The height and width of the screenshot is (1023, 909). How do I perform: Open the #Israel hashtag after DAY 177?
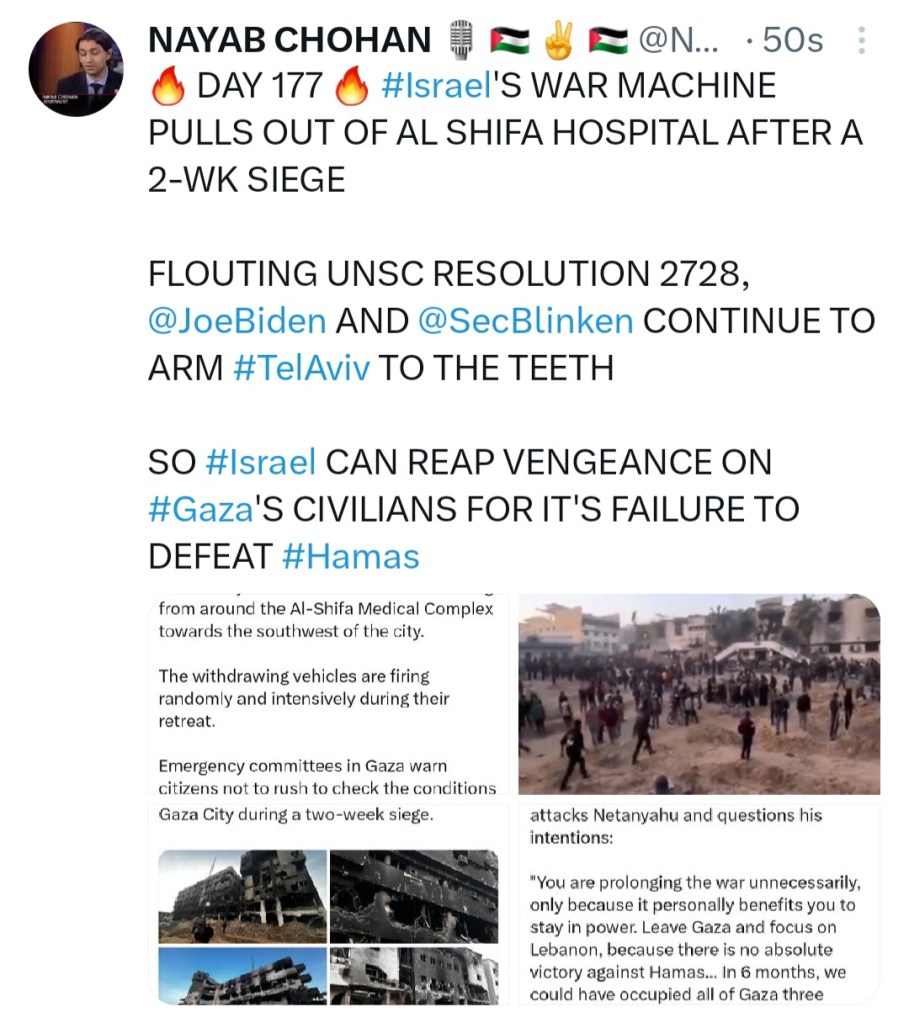[x=435, y=87]
